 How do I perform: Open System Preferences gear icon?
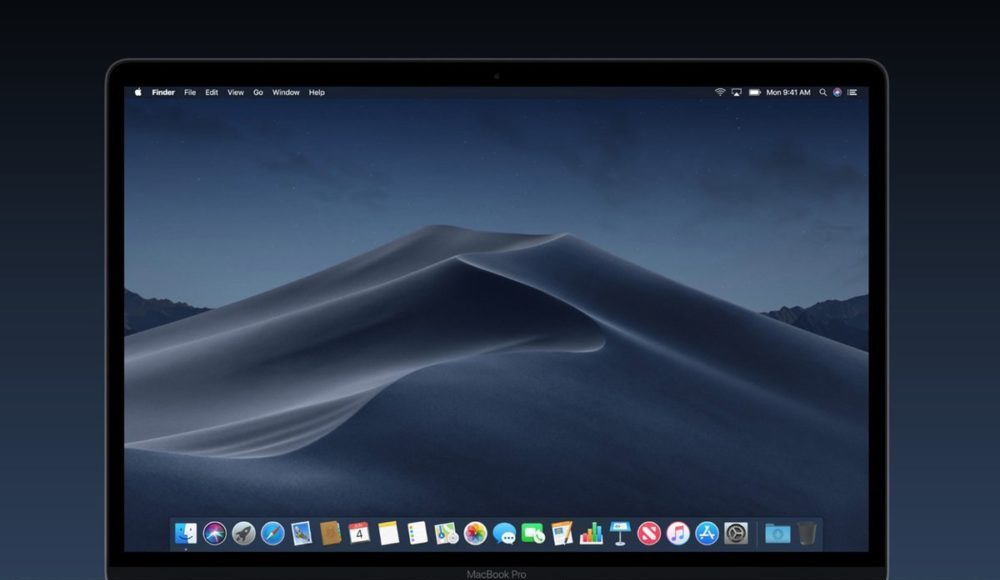click(x=736, y=533)
